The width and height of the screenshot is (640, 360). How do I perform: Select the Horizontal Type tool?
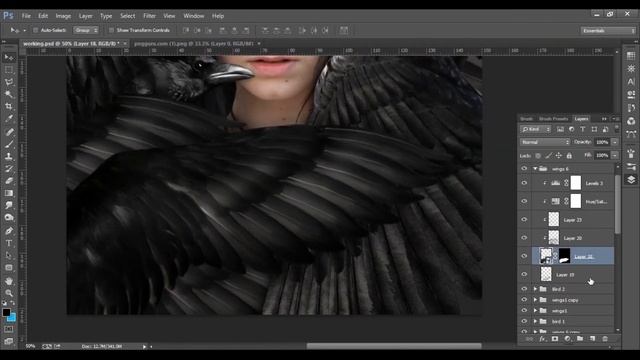(x=9, y=243)
